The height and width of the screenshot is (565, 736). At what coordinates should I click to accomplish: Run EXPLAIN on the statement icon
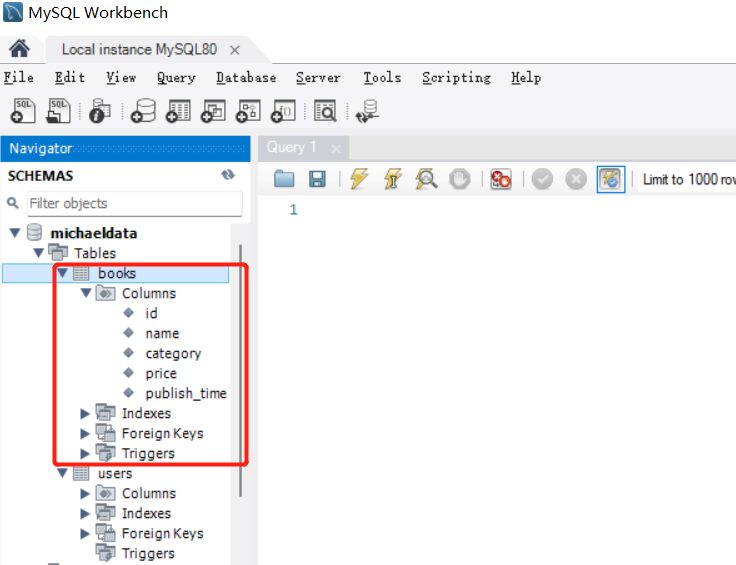[426, 179]
